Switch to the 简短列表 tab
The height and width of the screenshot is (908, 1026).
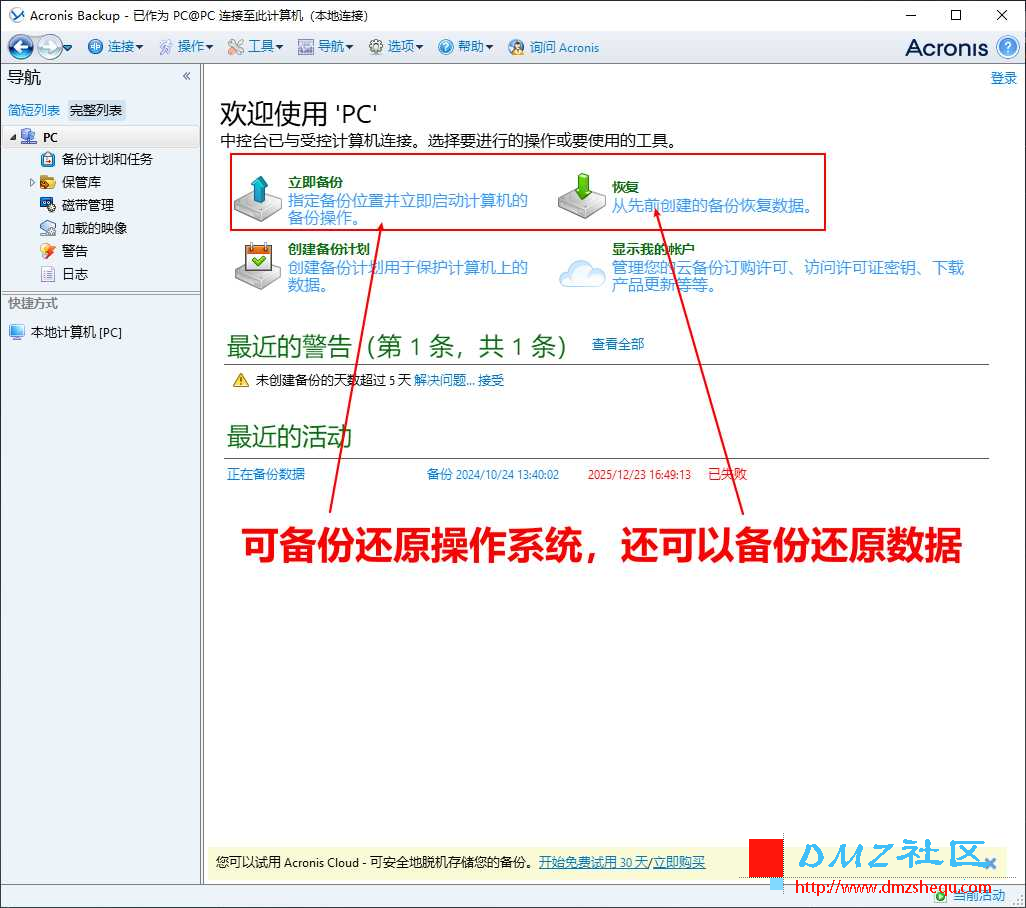pos(34,110)
